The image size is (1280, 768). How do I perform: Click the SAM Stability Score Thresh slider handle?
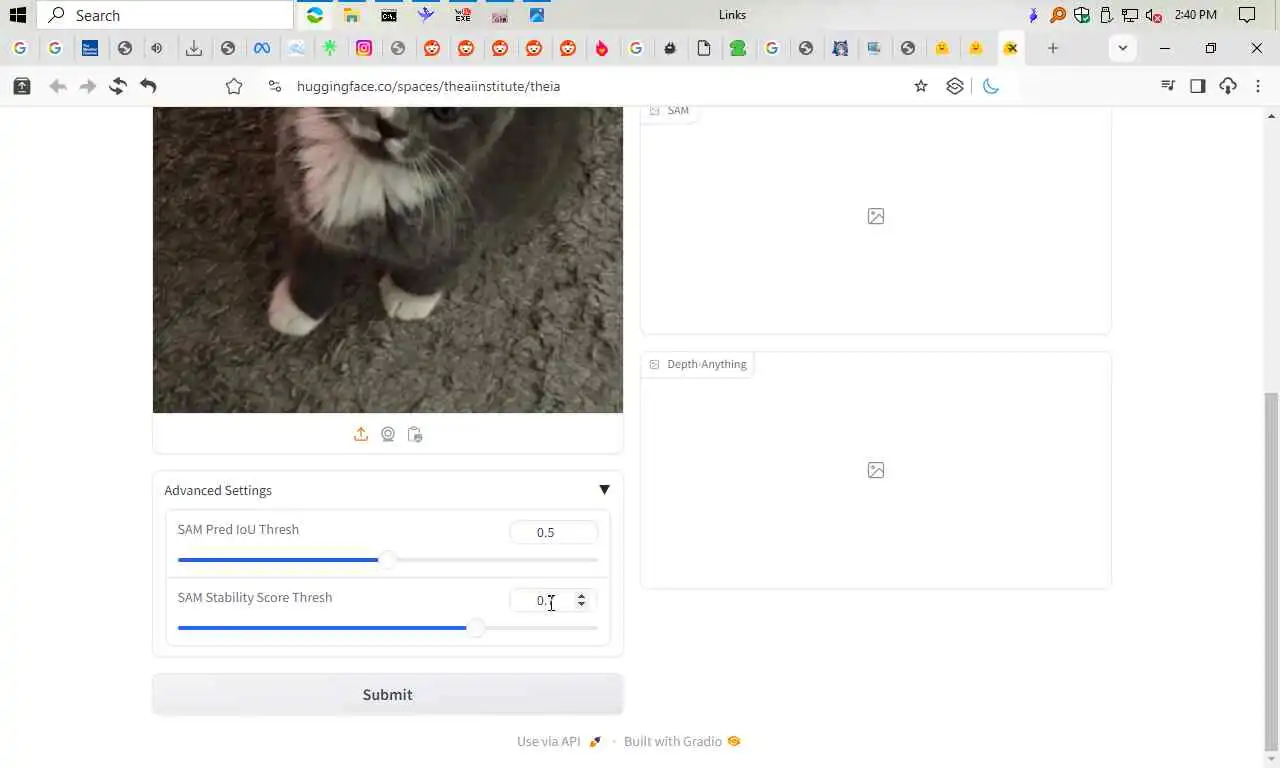(x=476, y=628)
